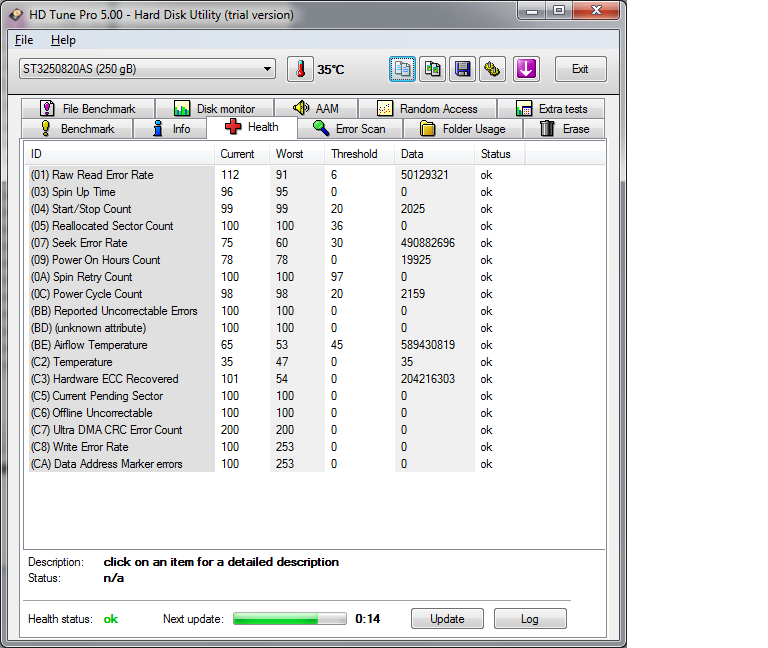This screenshot has height=648, width=768.
Task: Select the (04) Start/Stop Count row
Action: tap(277, 209)
